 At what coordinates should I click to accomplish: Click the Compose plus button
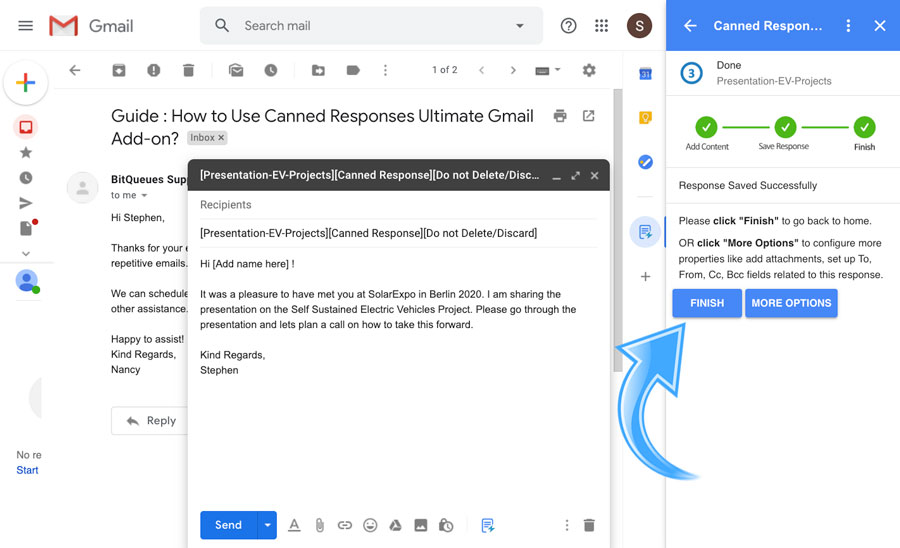[25, 83]
